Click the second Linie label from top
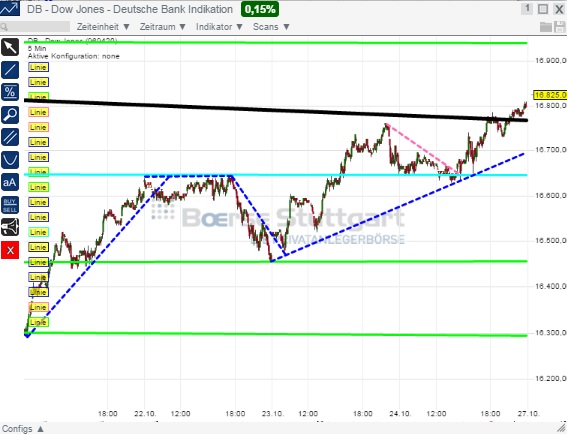The height and width of the screenshot is (434, 567). [x=38, y=82]
